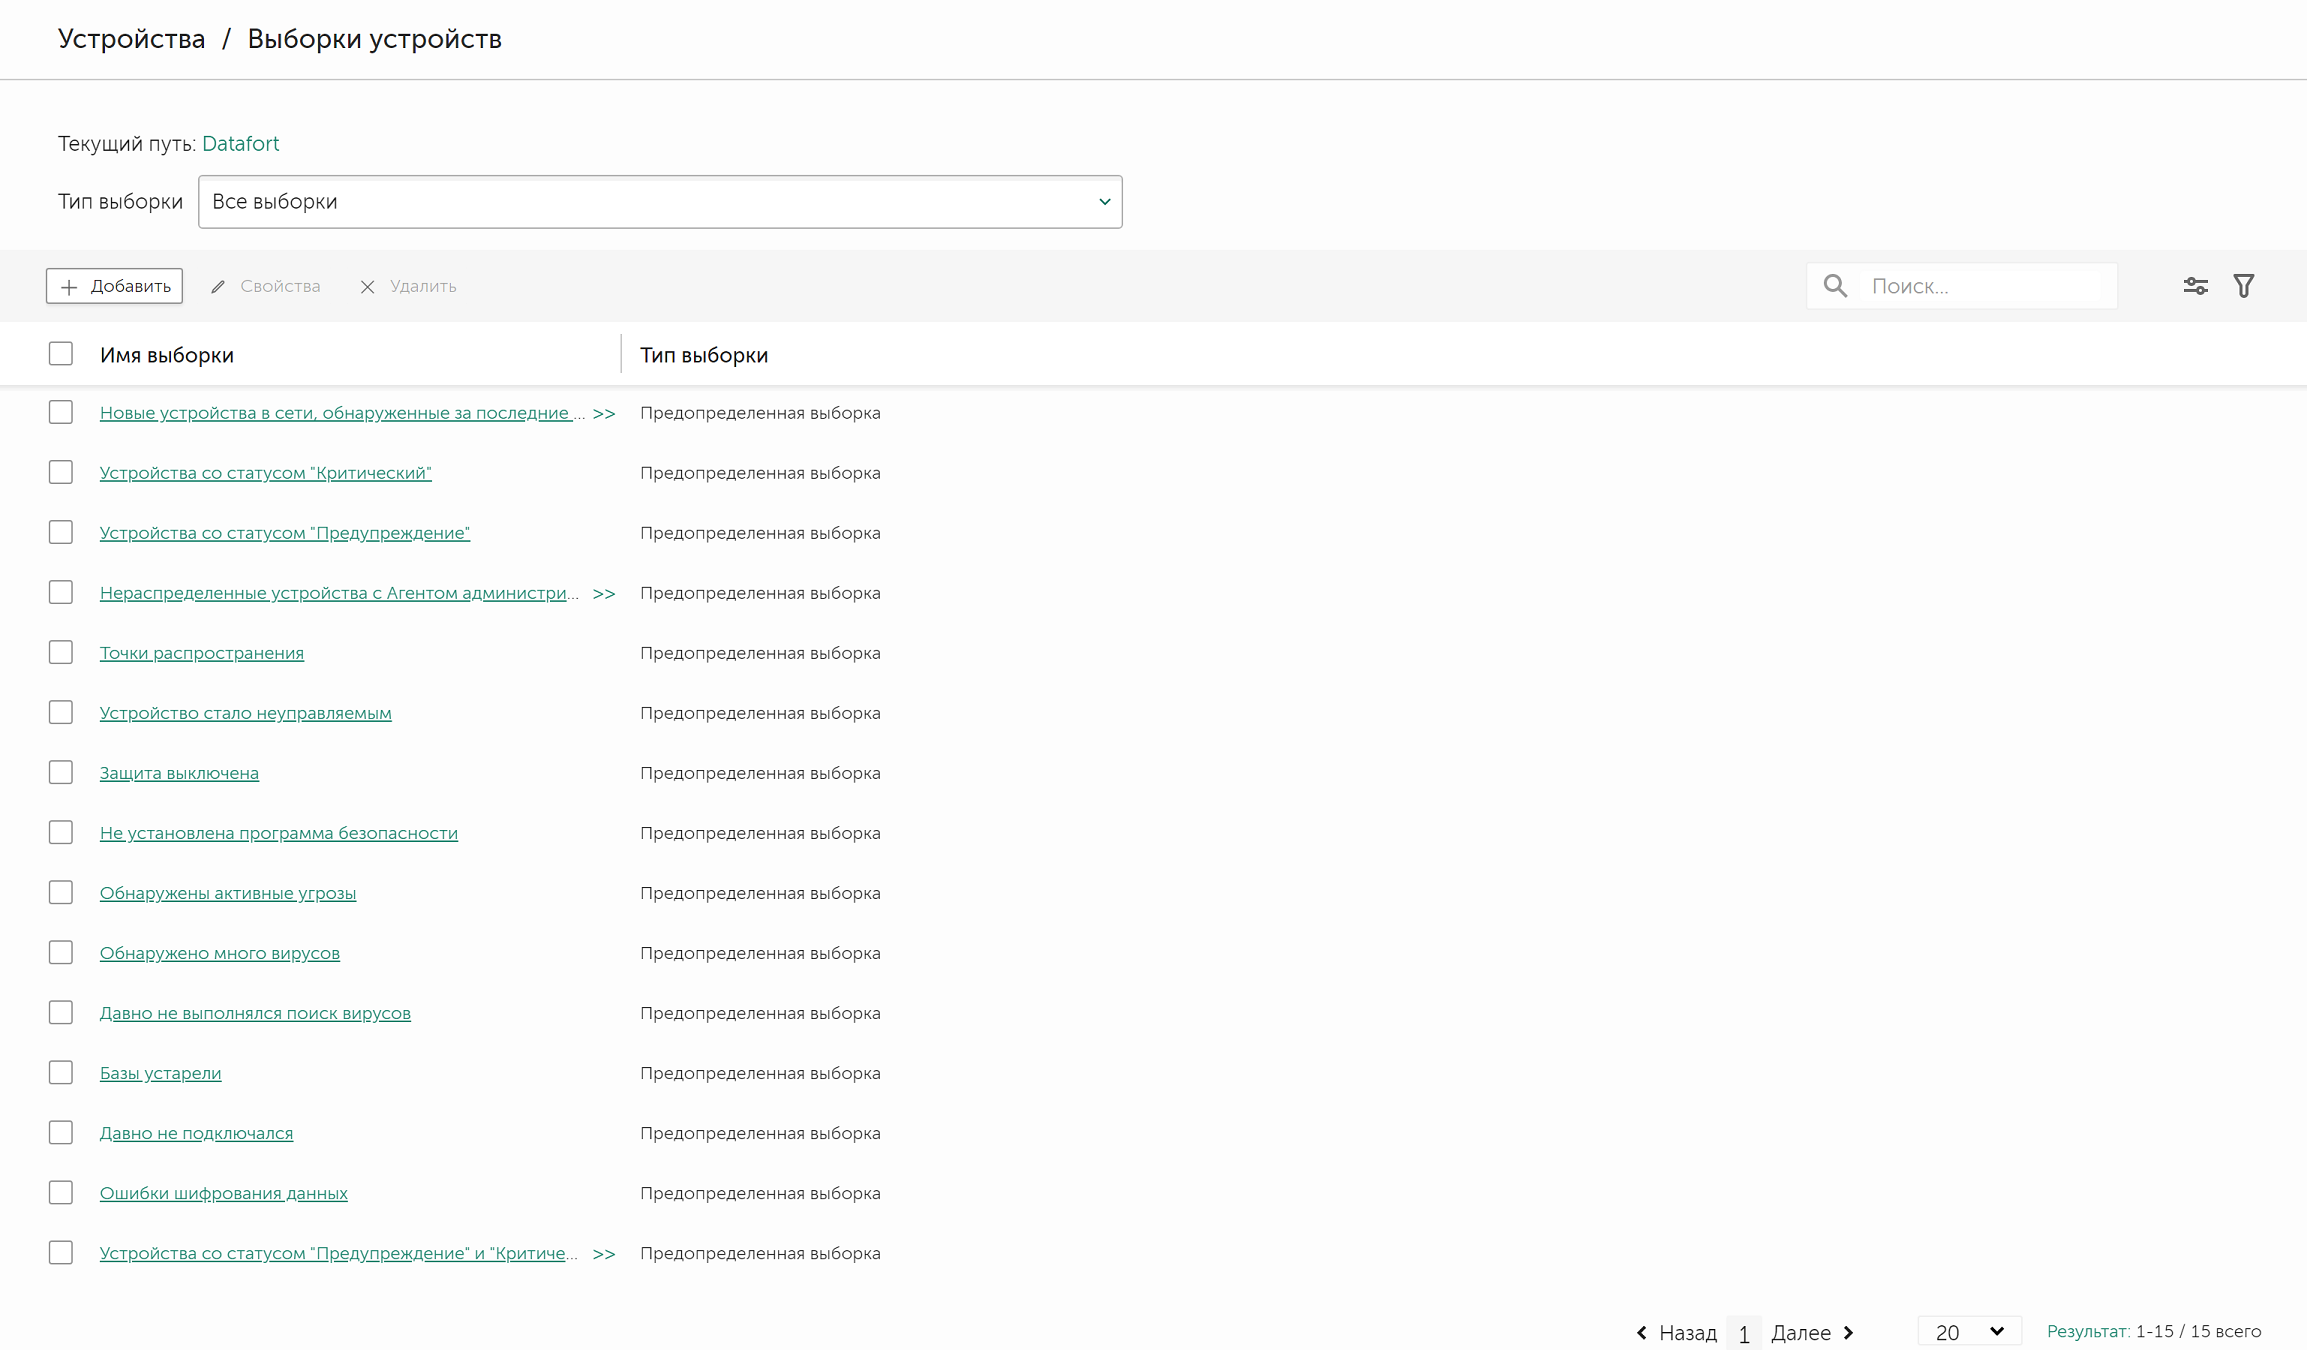The height and width of the screenshot is (1350, 2307).
Task: Check the box for 'Давно не подключался'
Action: (x=61, y=1132)
